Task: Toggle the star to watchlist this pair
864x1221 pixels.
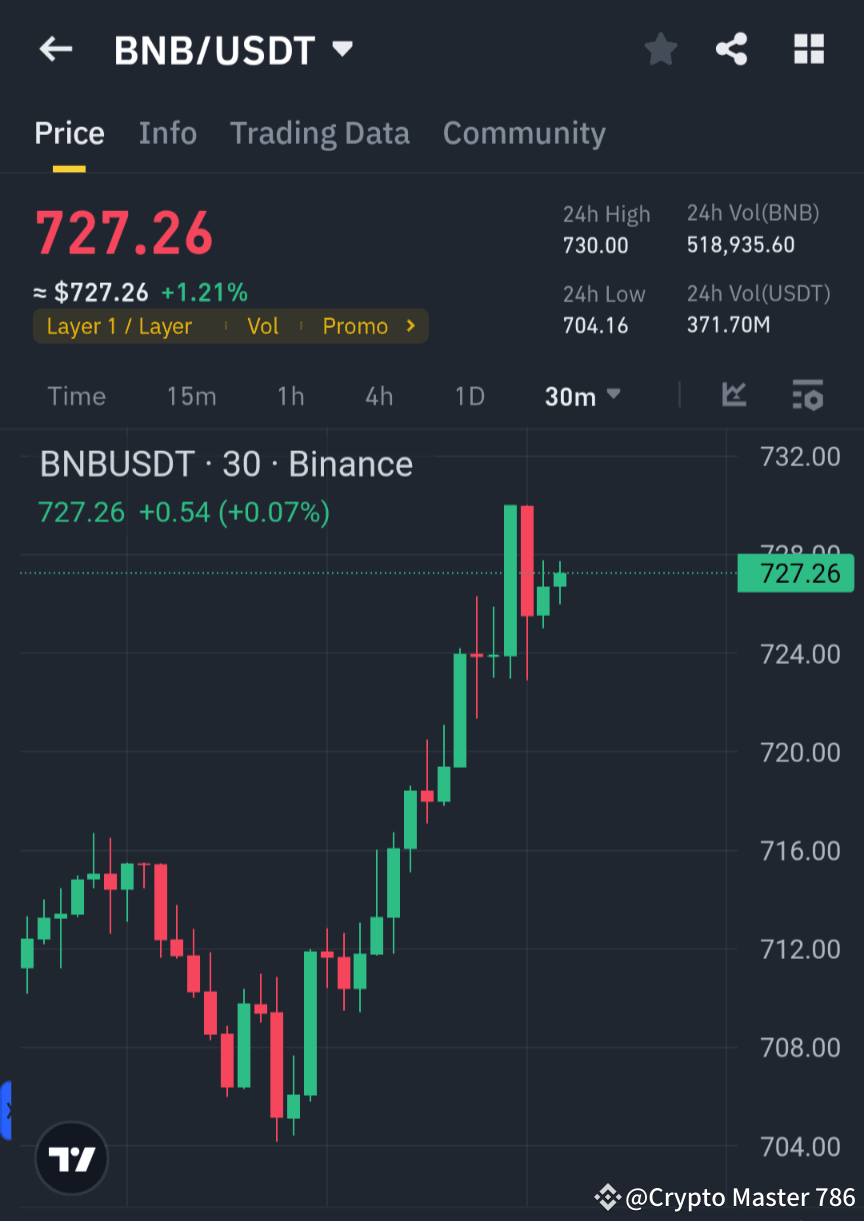Action: (660, 48)
